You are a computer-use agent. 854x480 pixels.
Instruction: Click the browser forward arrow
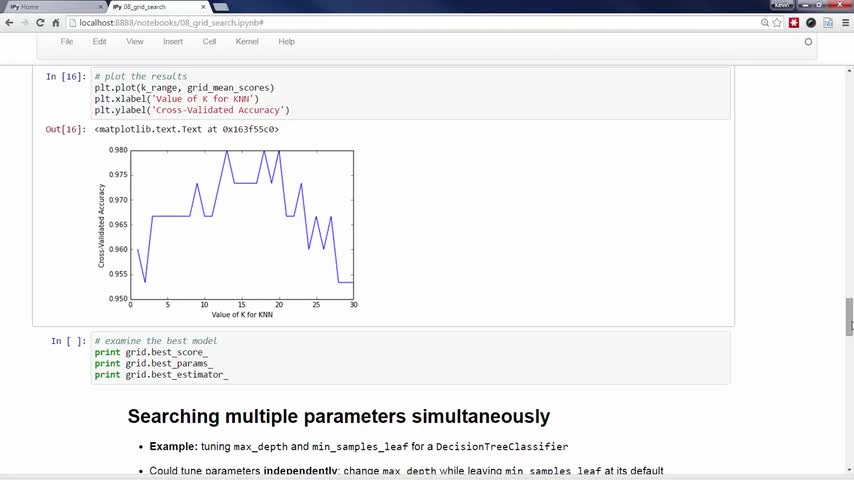tap(25, 23)
